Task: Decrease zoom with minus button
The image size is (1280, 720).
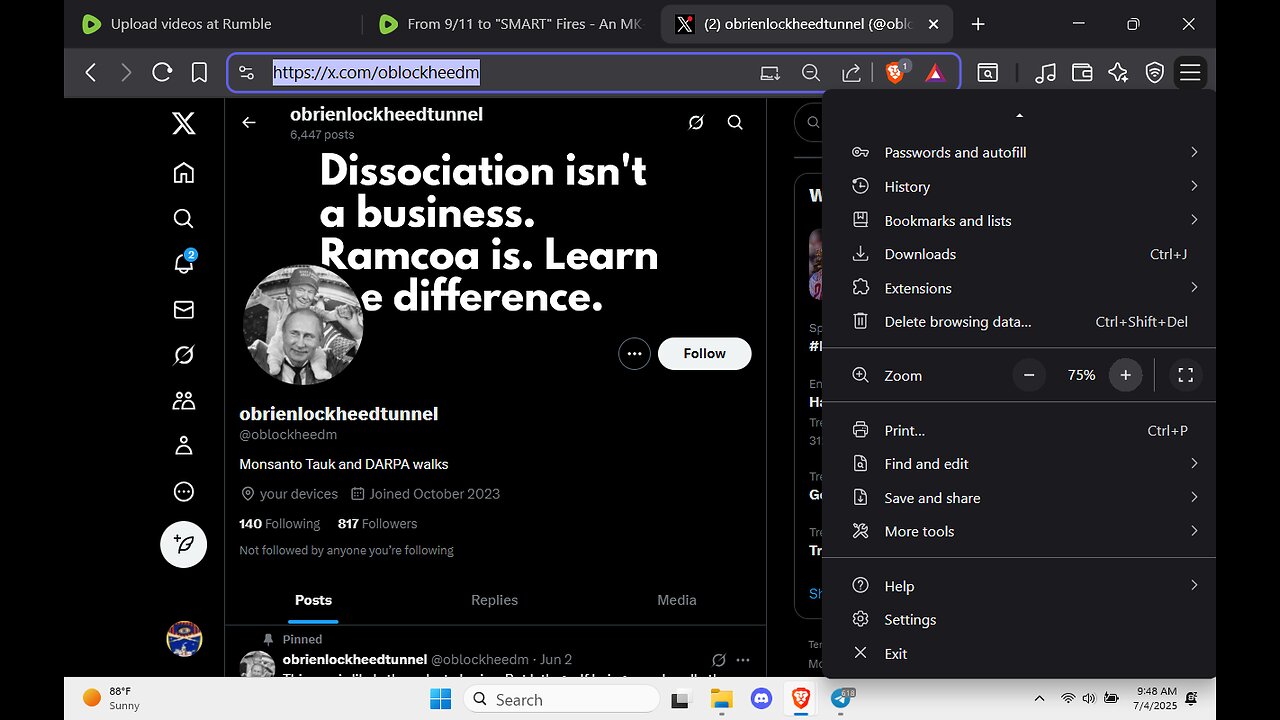Action: point(1029,375)
